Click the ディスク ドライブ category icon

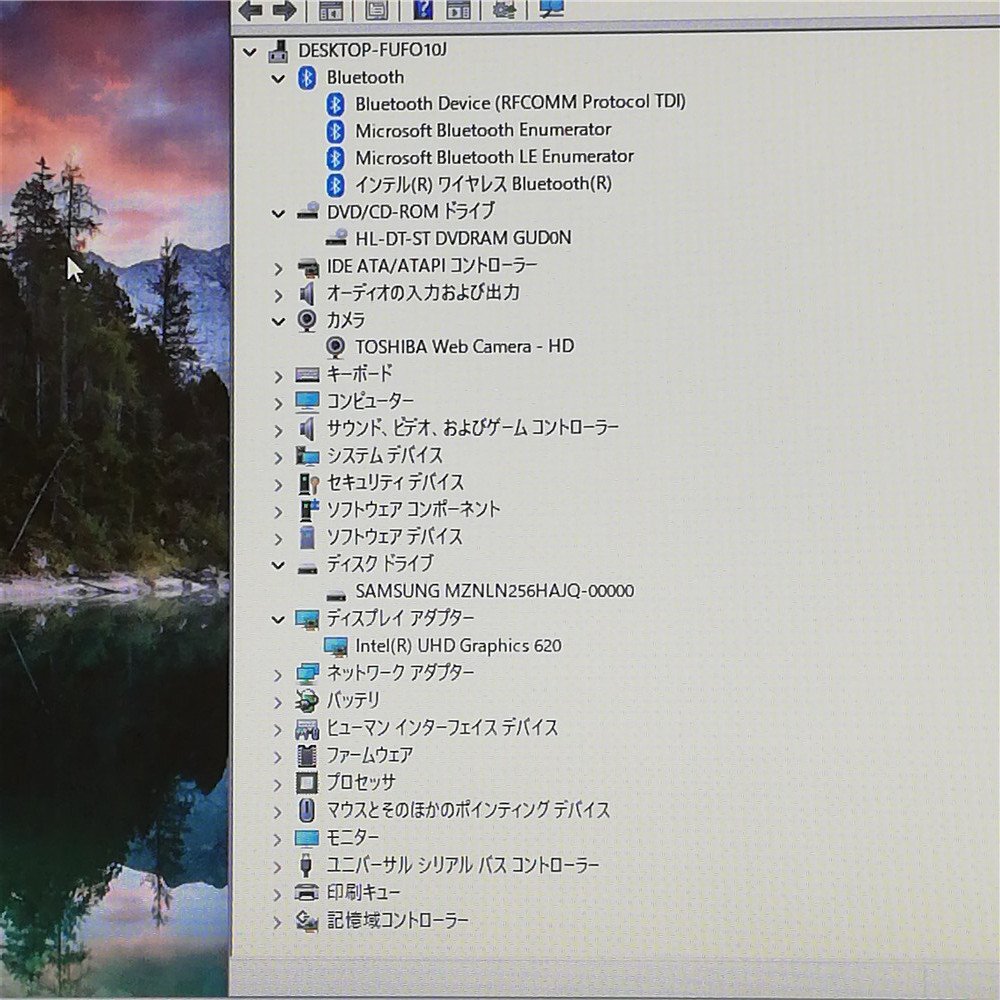click(x=307, y=568)
